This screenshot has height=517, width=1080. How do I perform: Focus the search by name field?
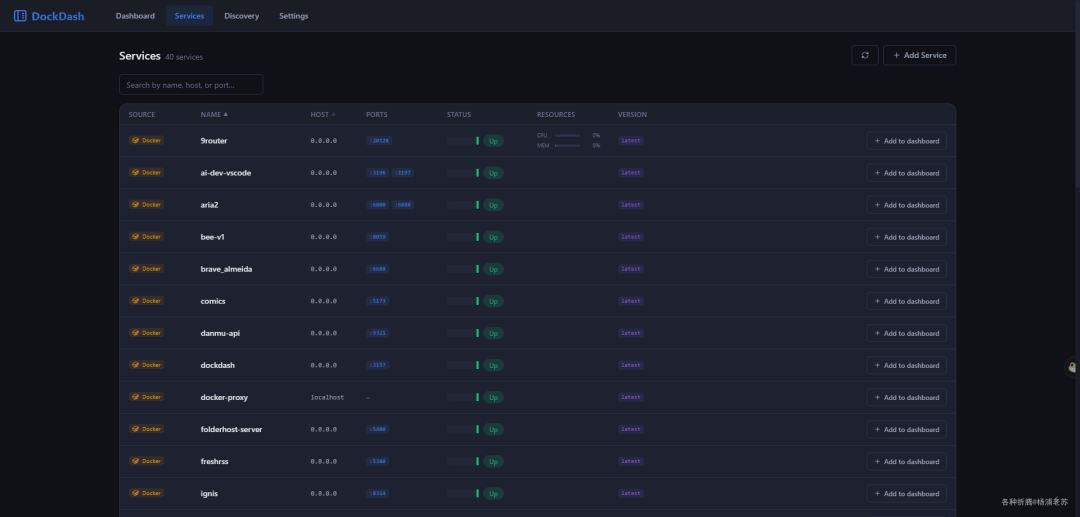tap(191, 85)
